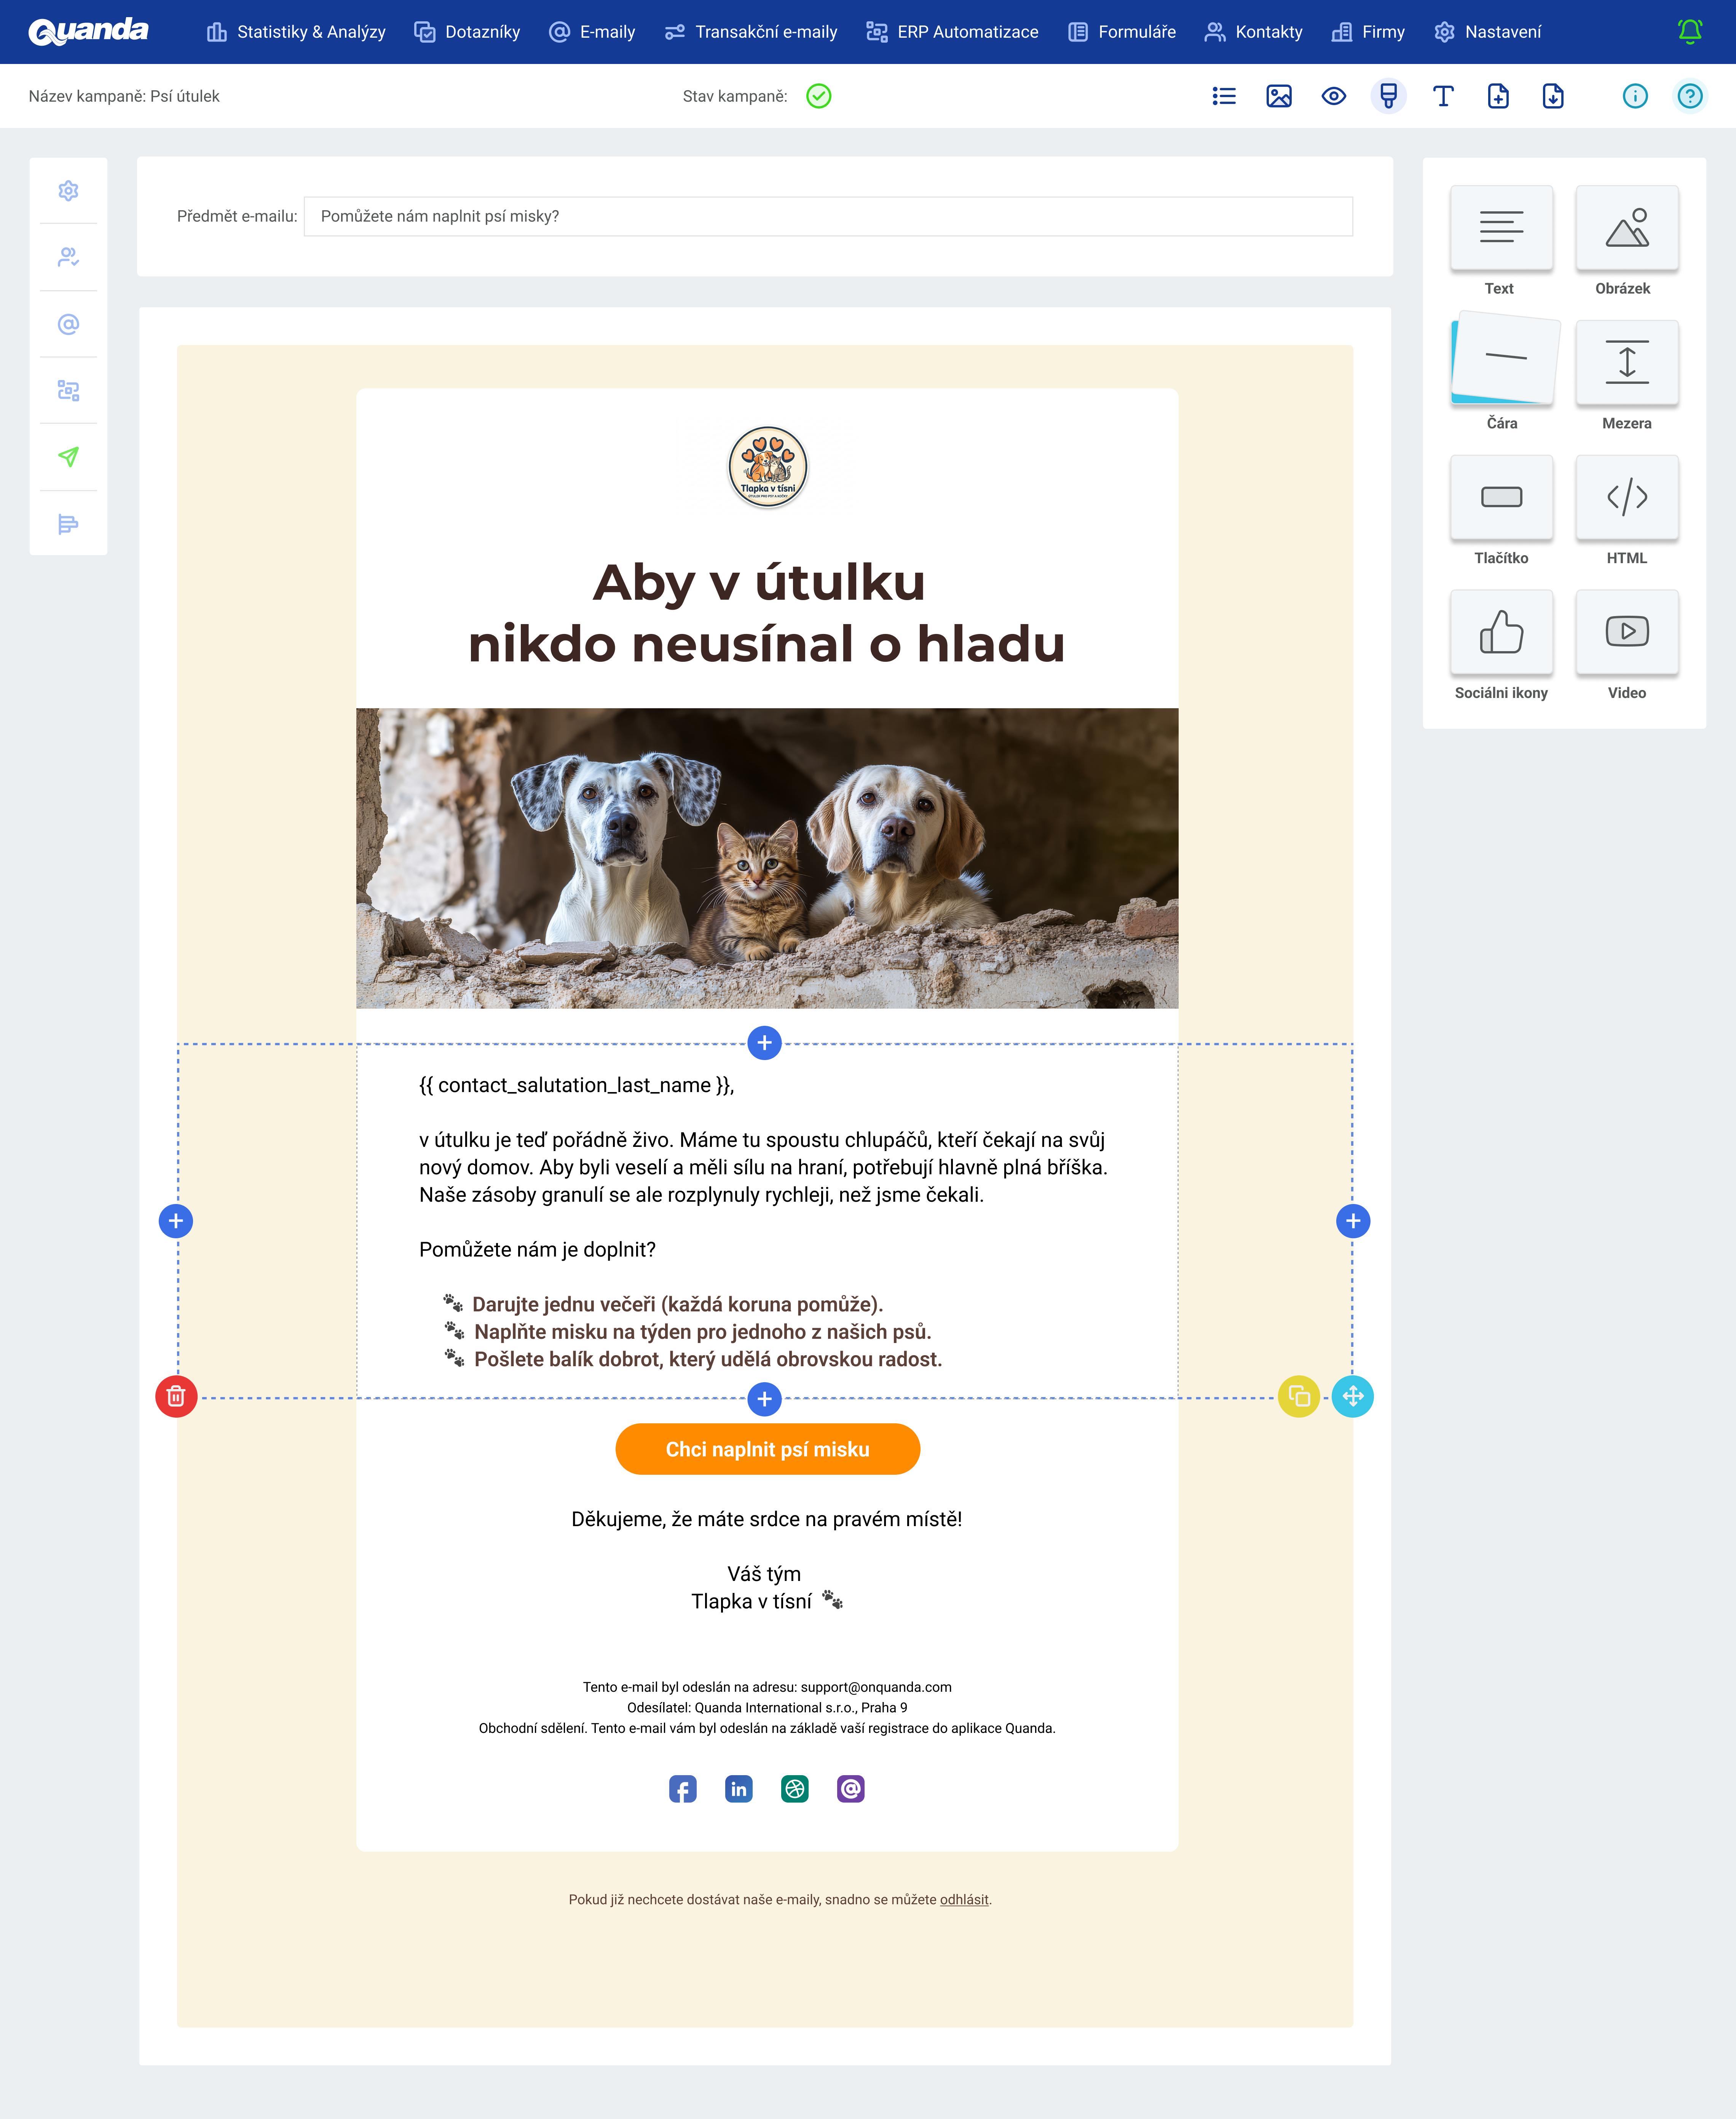1736x2119 pixels.
Task: Click the Facebook social icon
Action: (x=683, y=1789)
